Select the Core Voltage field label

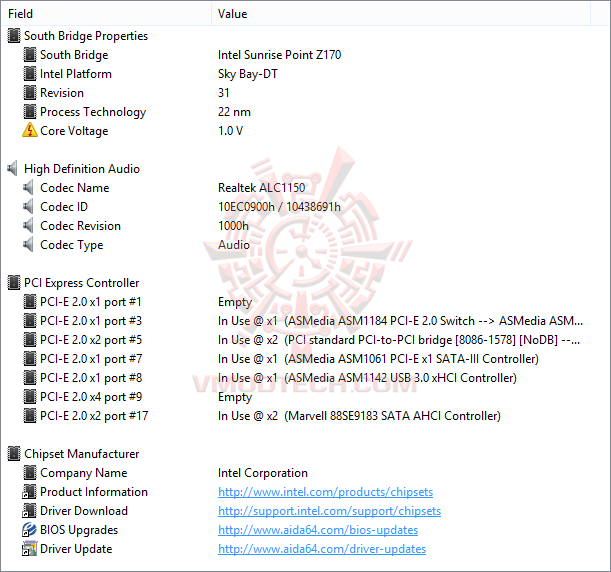[74, 131]
